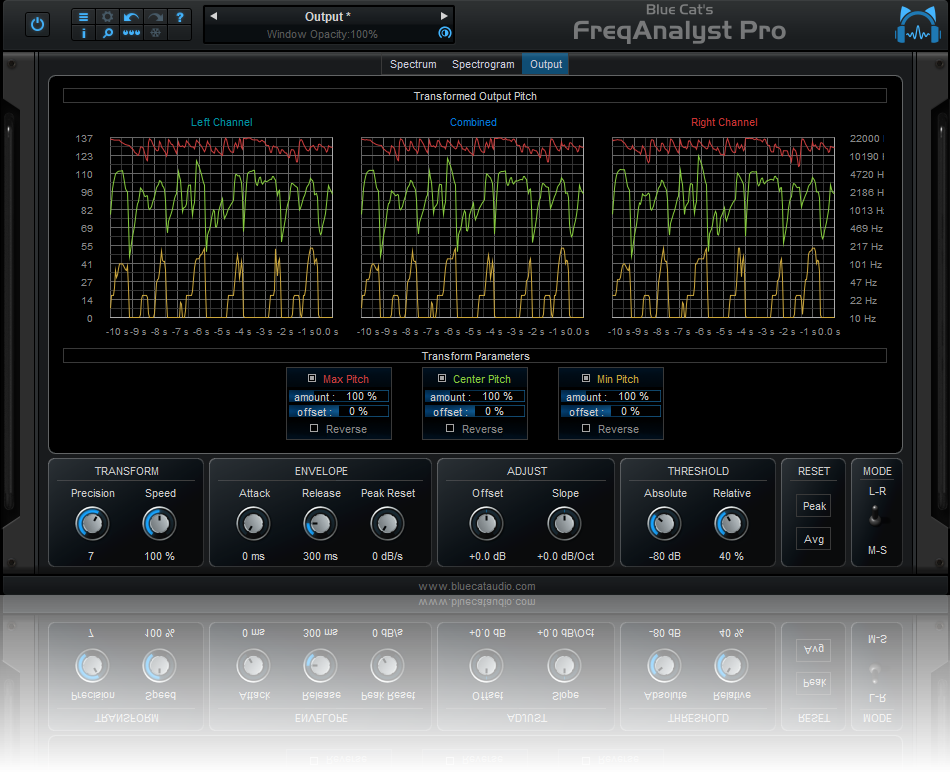Open the settings gear icon
Image resolution: width=950 pixels, height=773 pixels.
click(x=107, y=17)
